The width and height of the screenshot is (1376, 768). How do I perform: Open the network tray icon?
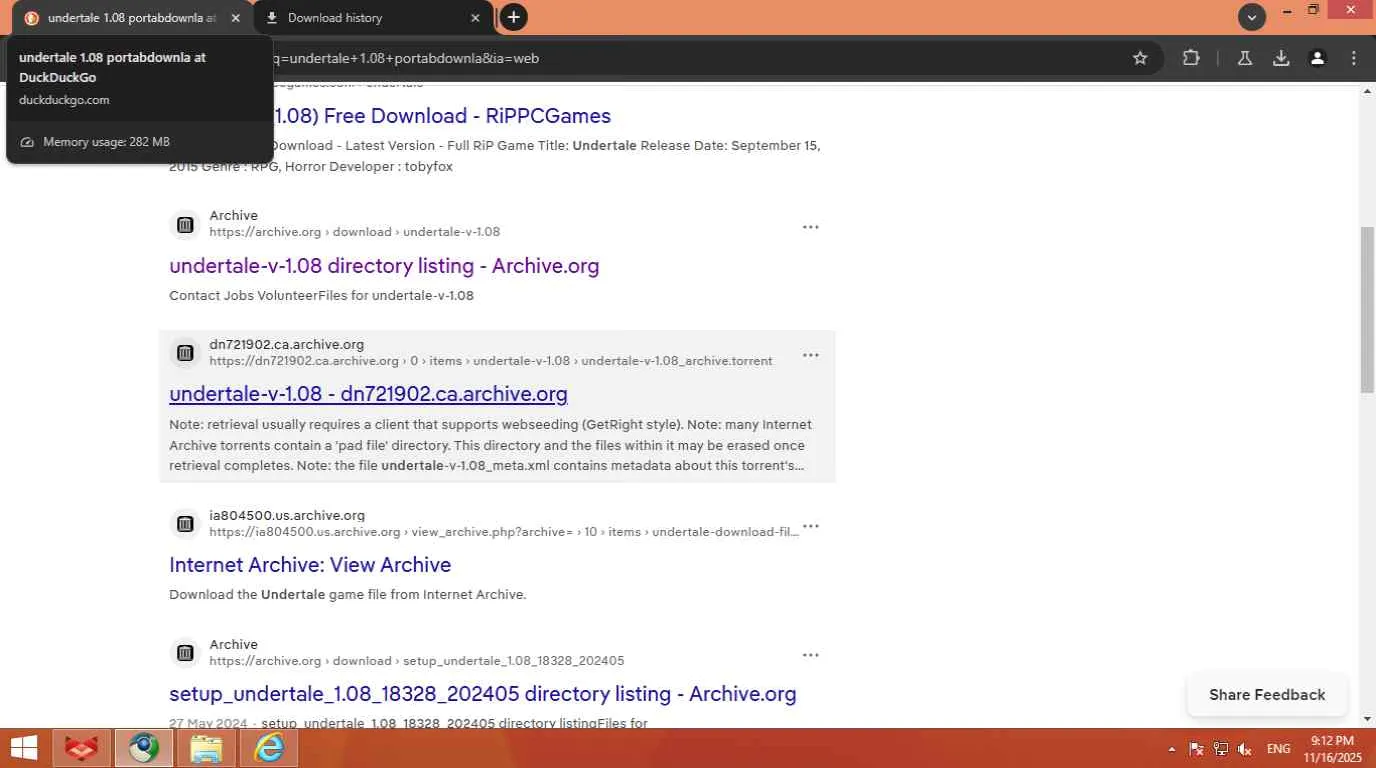[1221, 749]
